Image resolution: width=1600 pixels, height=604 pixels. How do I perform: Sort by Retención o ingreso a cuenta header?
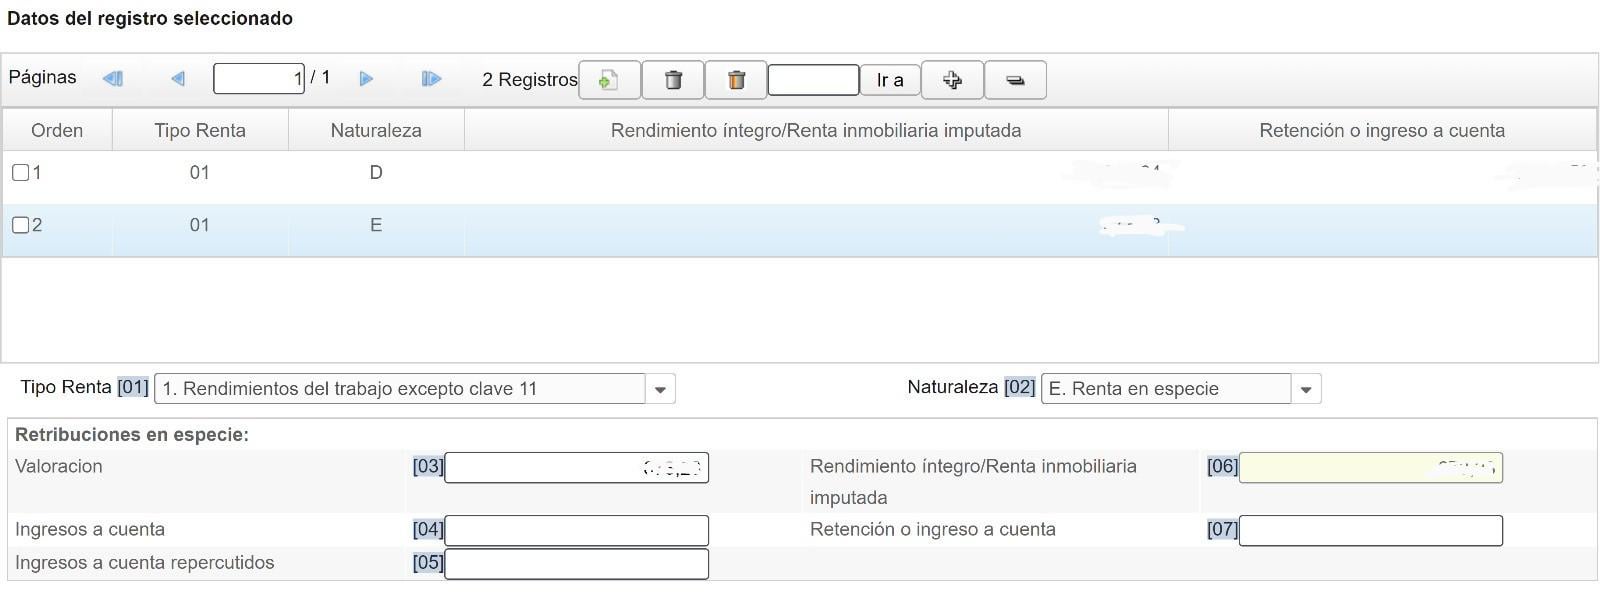(x=1382, y=130)
